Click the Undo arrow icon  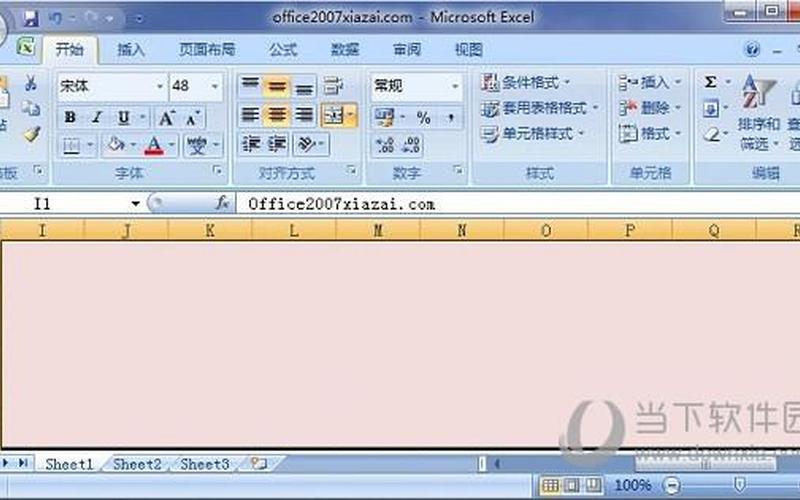click(55, 18)
